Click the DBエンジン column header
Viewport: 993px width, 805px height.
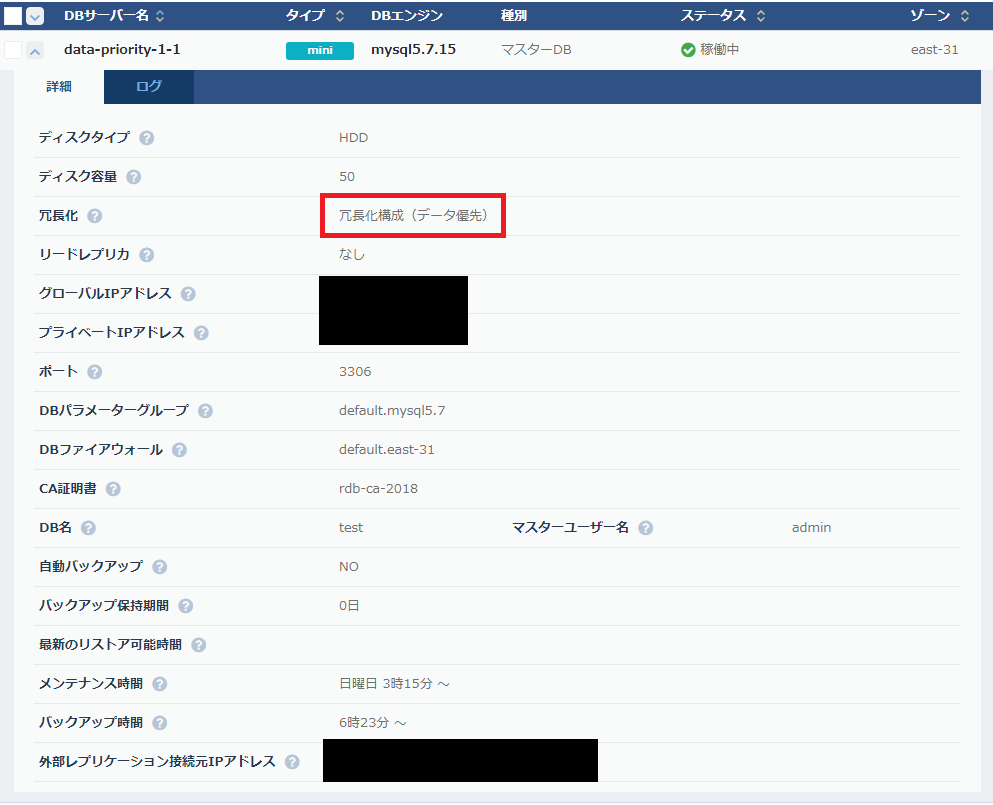(407, 16)
